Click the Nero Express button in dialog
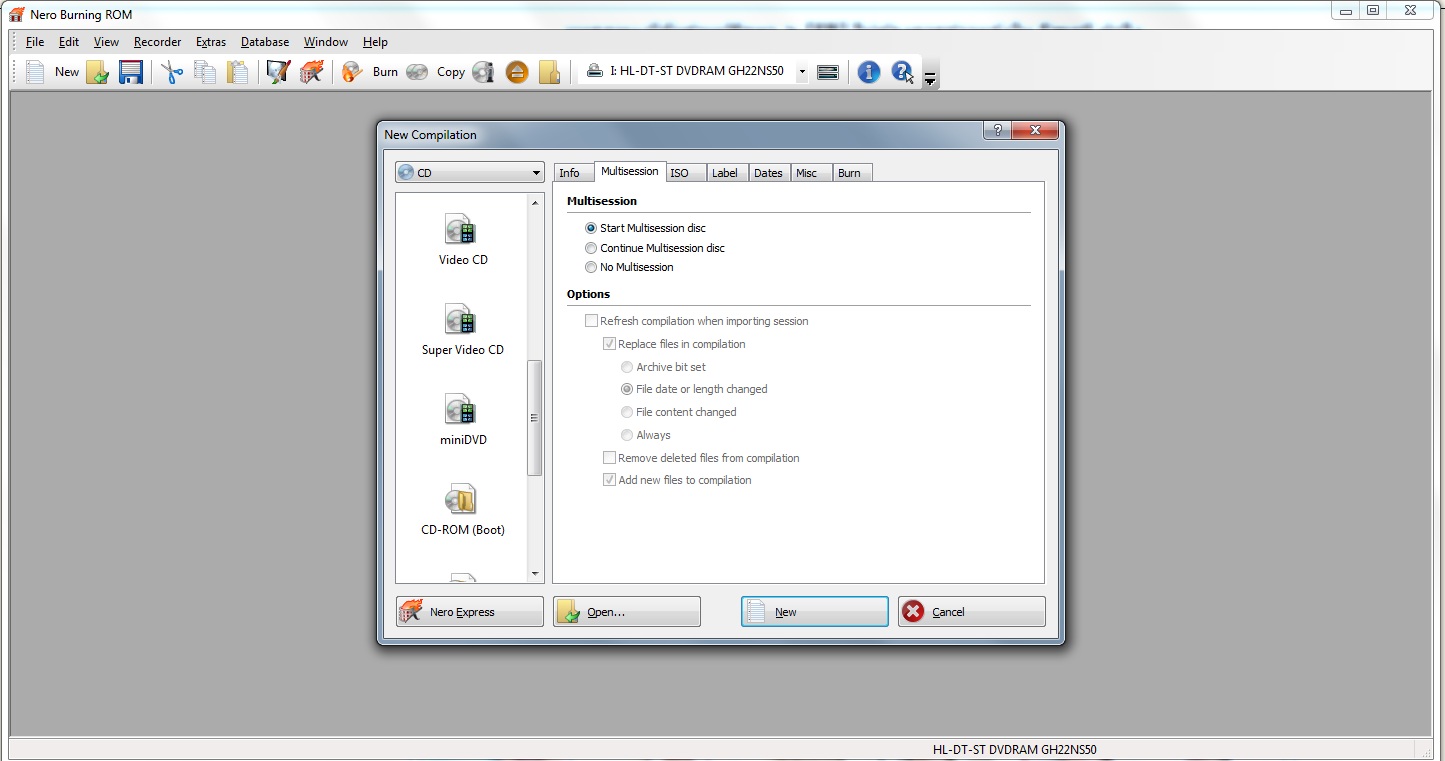This screenshot has height=761, width=1445. pyautogui.click(x=470, y=612)
